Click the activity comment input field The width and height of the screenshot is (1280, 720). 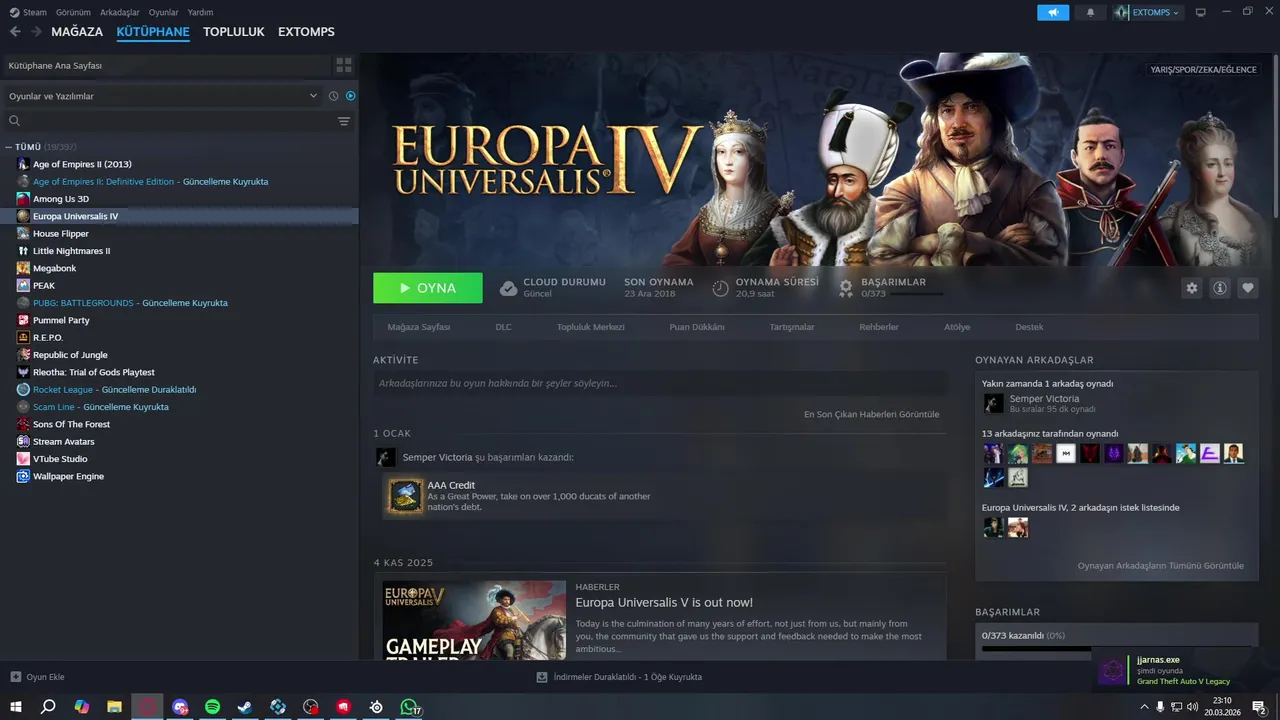(660, 383)
